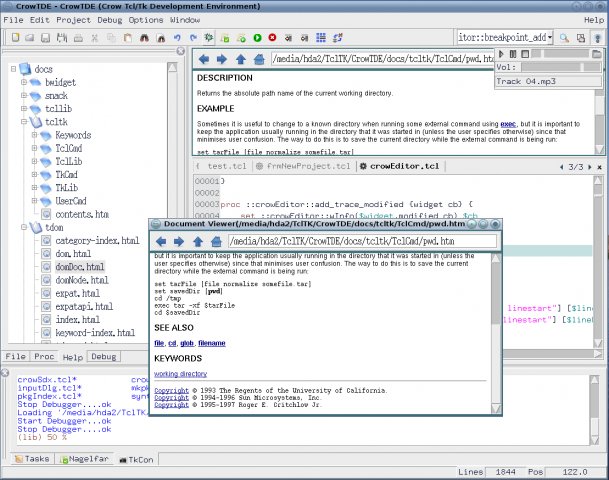
Task: Click the Home icon in Document Viewer window
Action: (x=216, y=242)
